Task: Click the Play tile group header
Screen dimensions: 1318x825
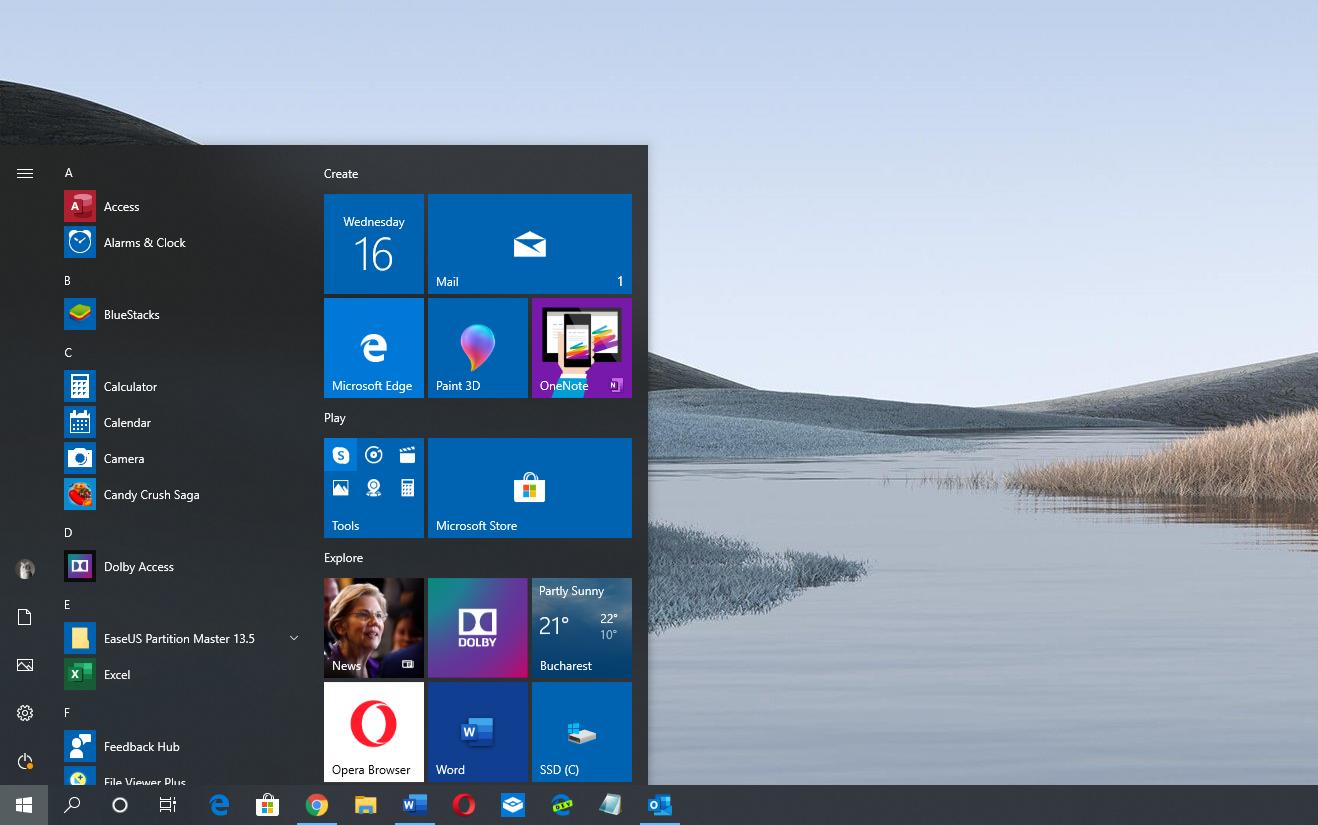Action: pyautogui.click(x=335, y=418)
